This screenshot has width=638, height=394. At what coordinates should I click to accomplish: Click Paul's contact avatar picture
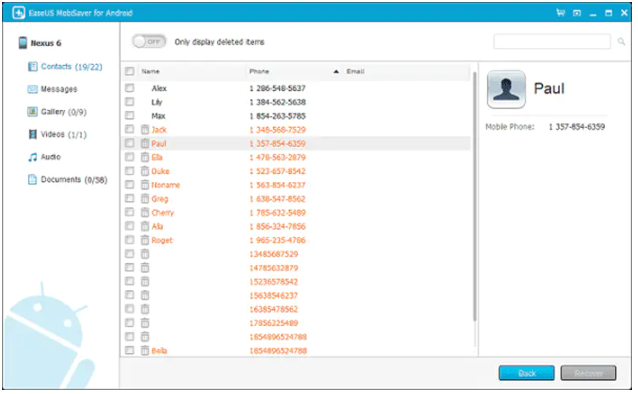[506, 89]
